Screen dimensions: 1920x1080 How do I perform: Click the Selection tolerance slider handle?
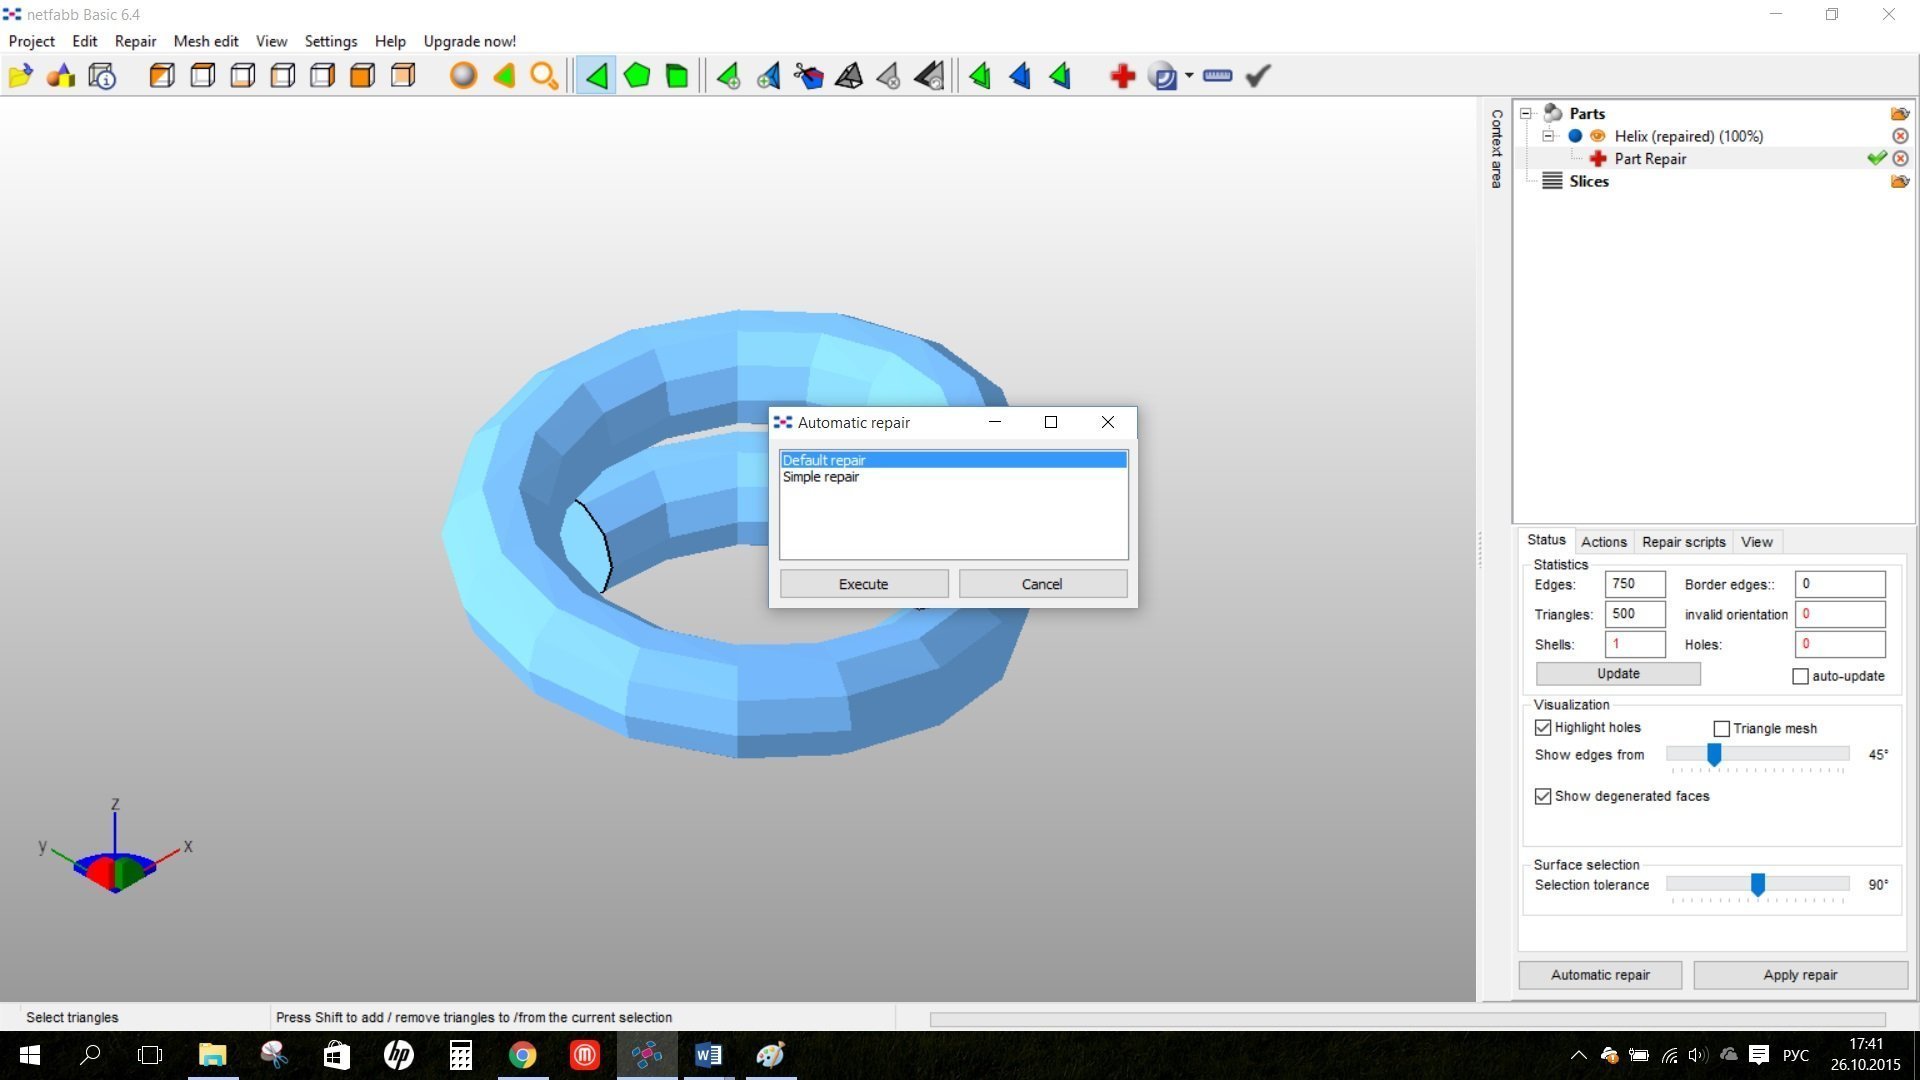(1758, 884)
